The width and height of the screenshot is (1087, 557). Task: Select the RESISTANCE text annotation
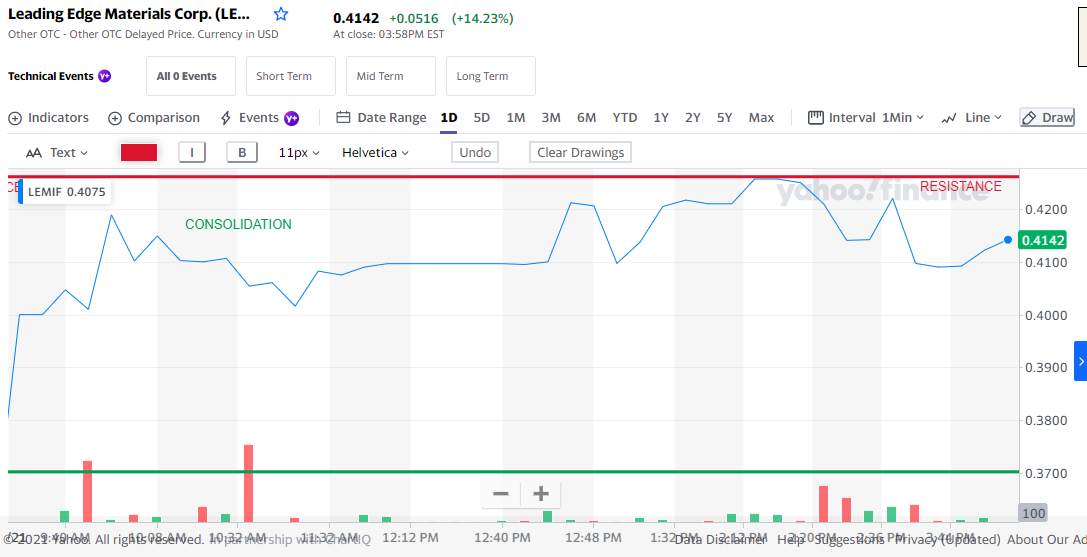point(960,186)
